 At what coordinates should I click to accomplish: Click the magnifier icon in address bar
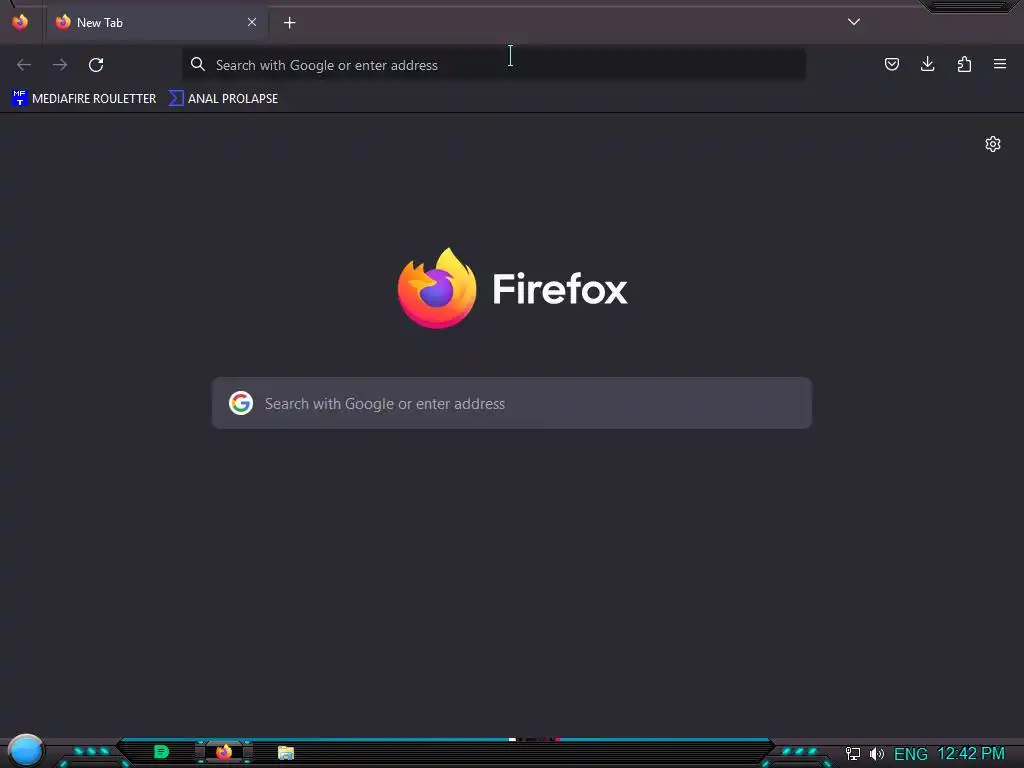click(x=198, y=64)
